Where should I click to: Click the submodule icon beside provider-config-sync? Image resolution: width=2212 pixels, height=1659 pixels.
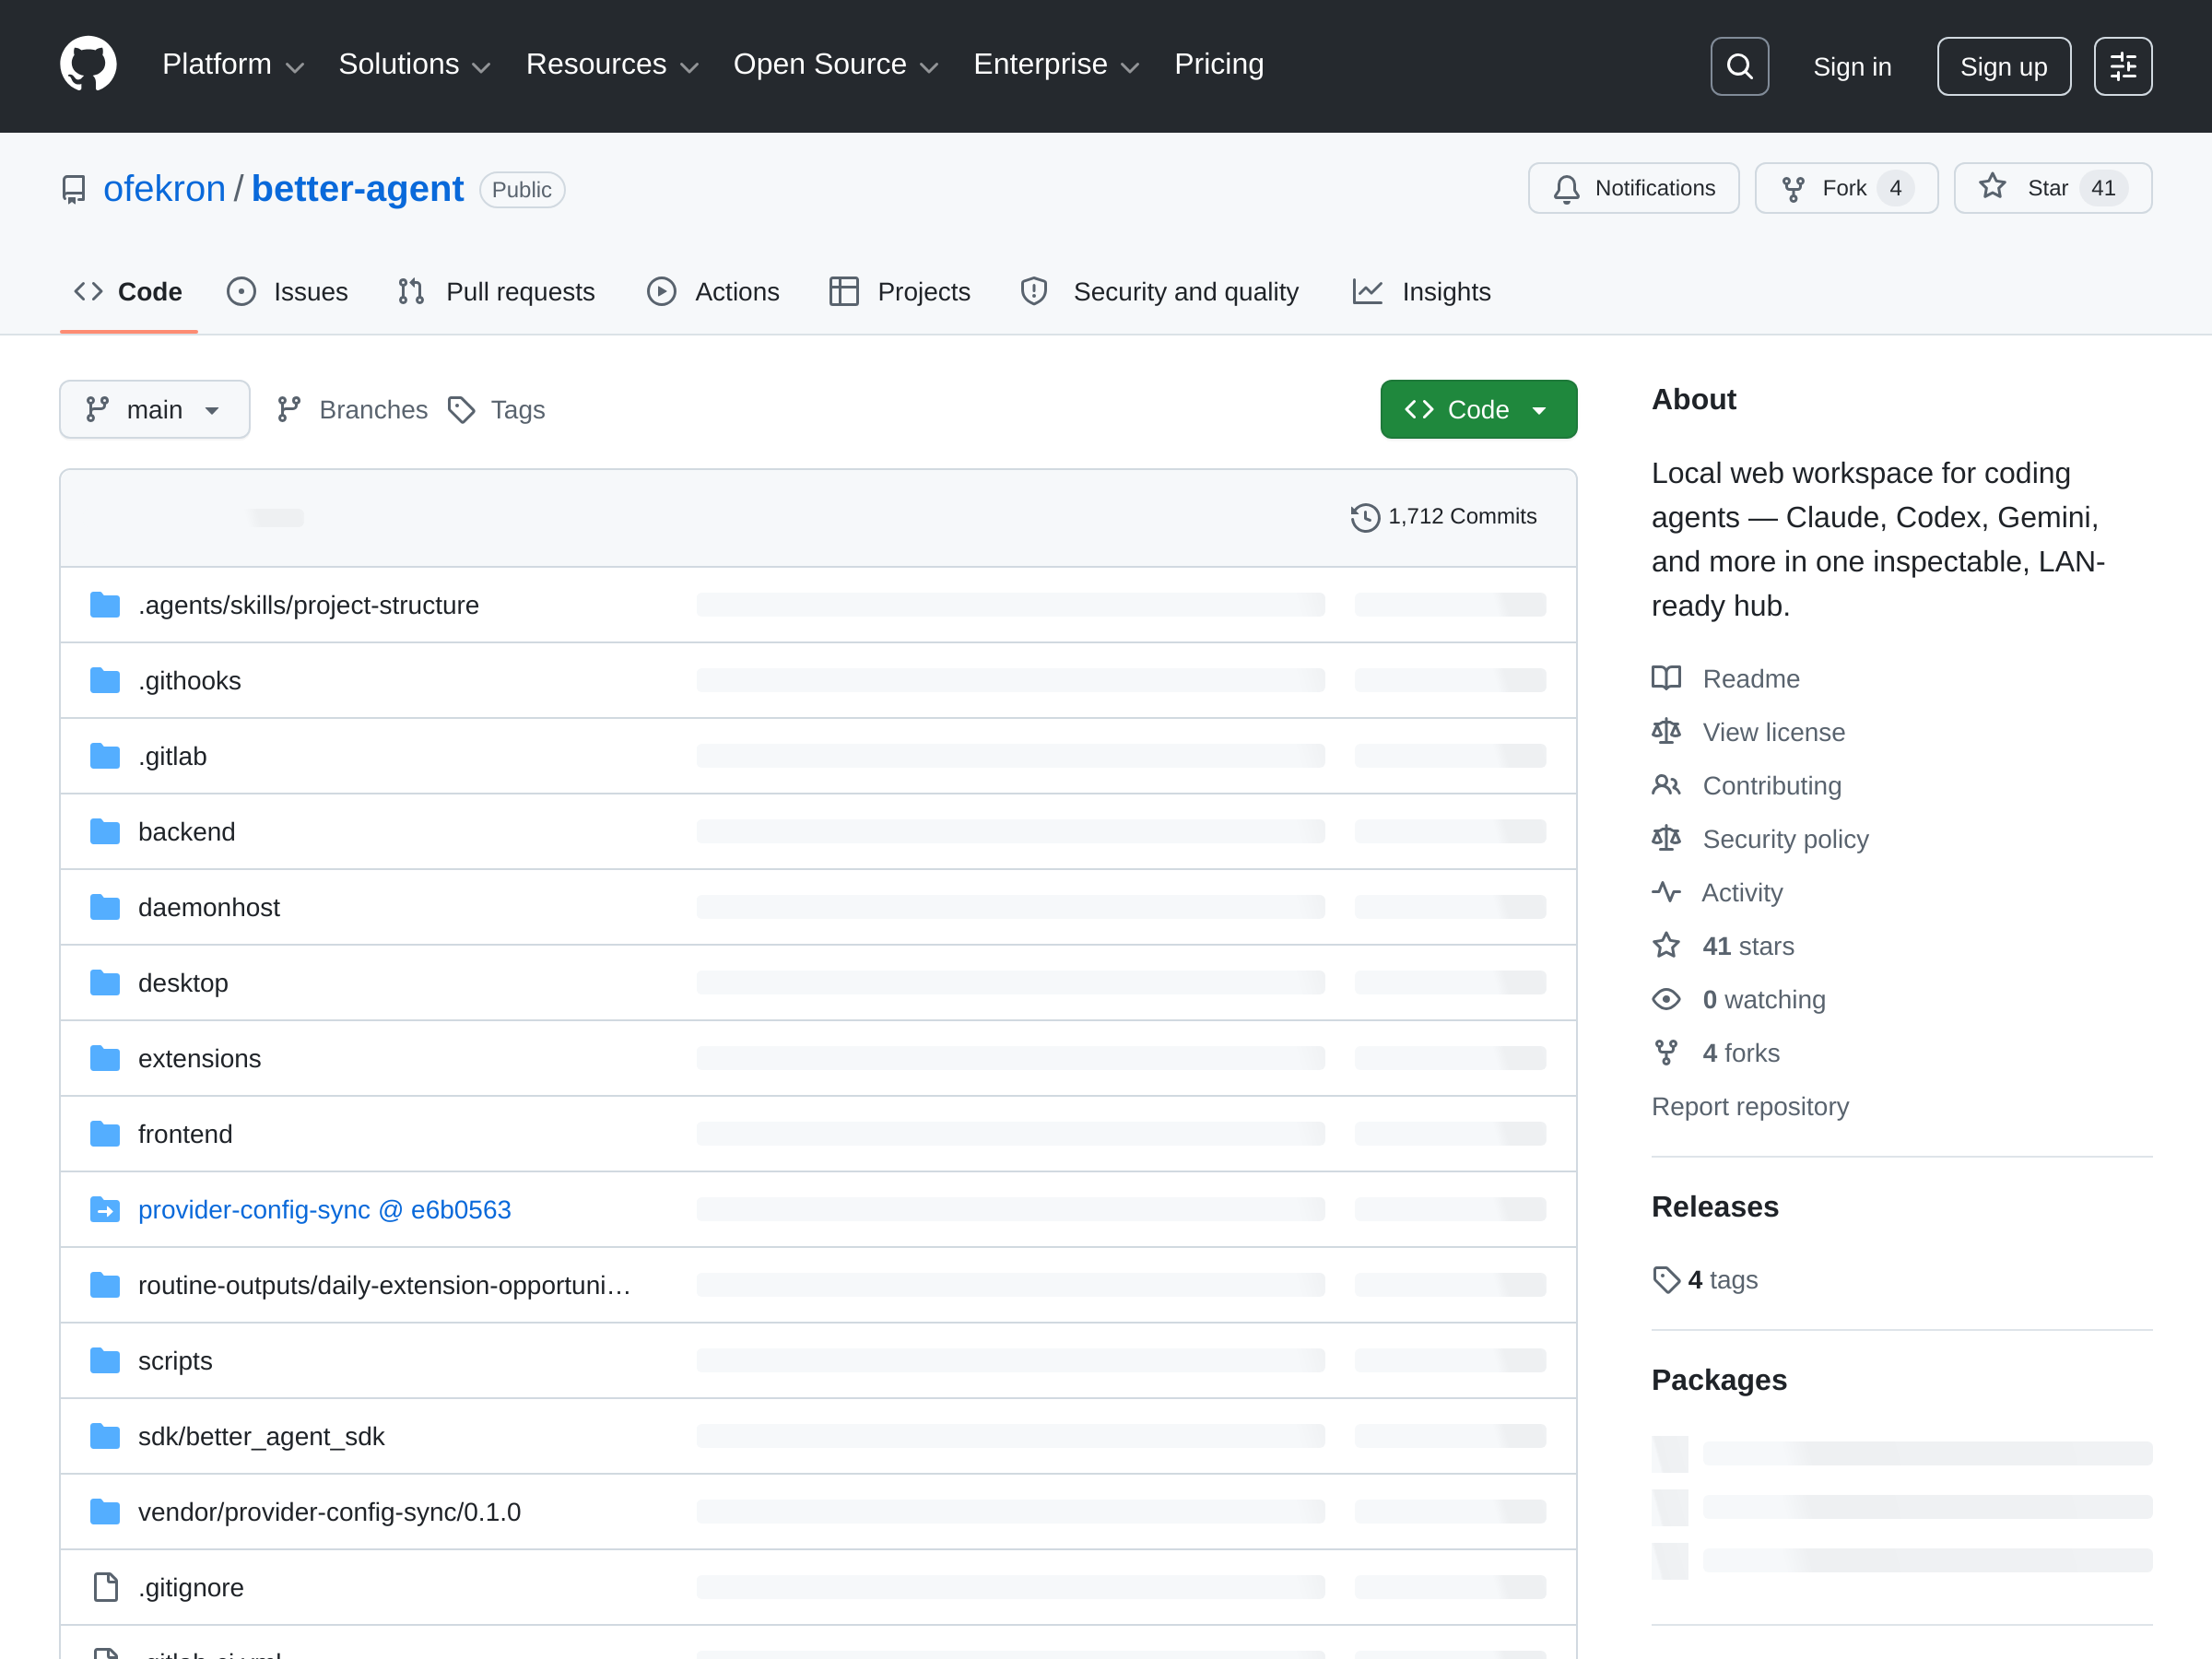(105, 1209)
